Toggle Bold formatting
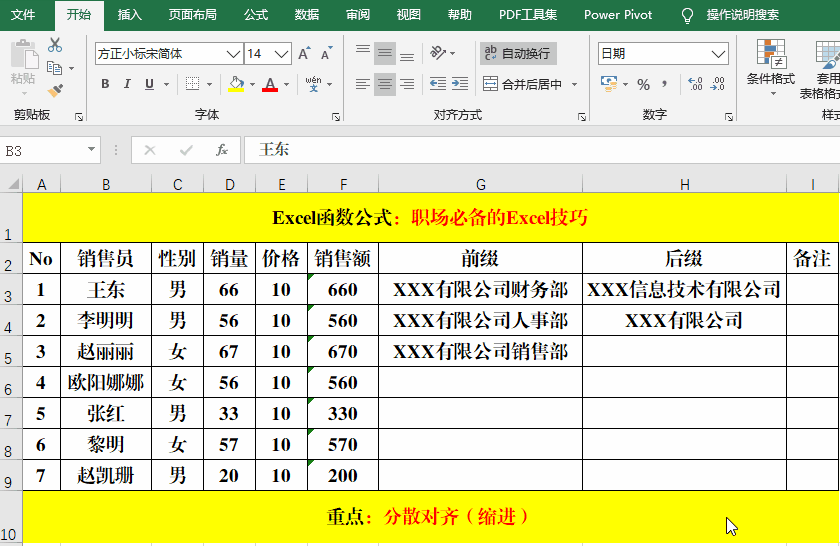Viewport: 840px width, 546px height. pyautogui.click(x=105, y=84)
